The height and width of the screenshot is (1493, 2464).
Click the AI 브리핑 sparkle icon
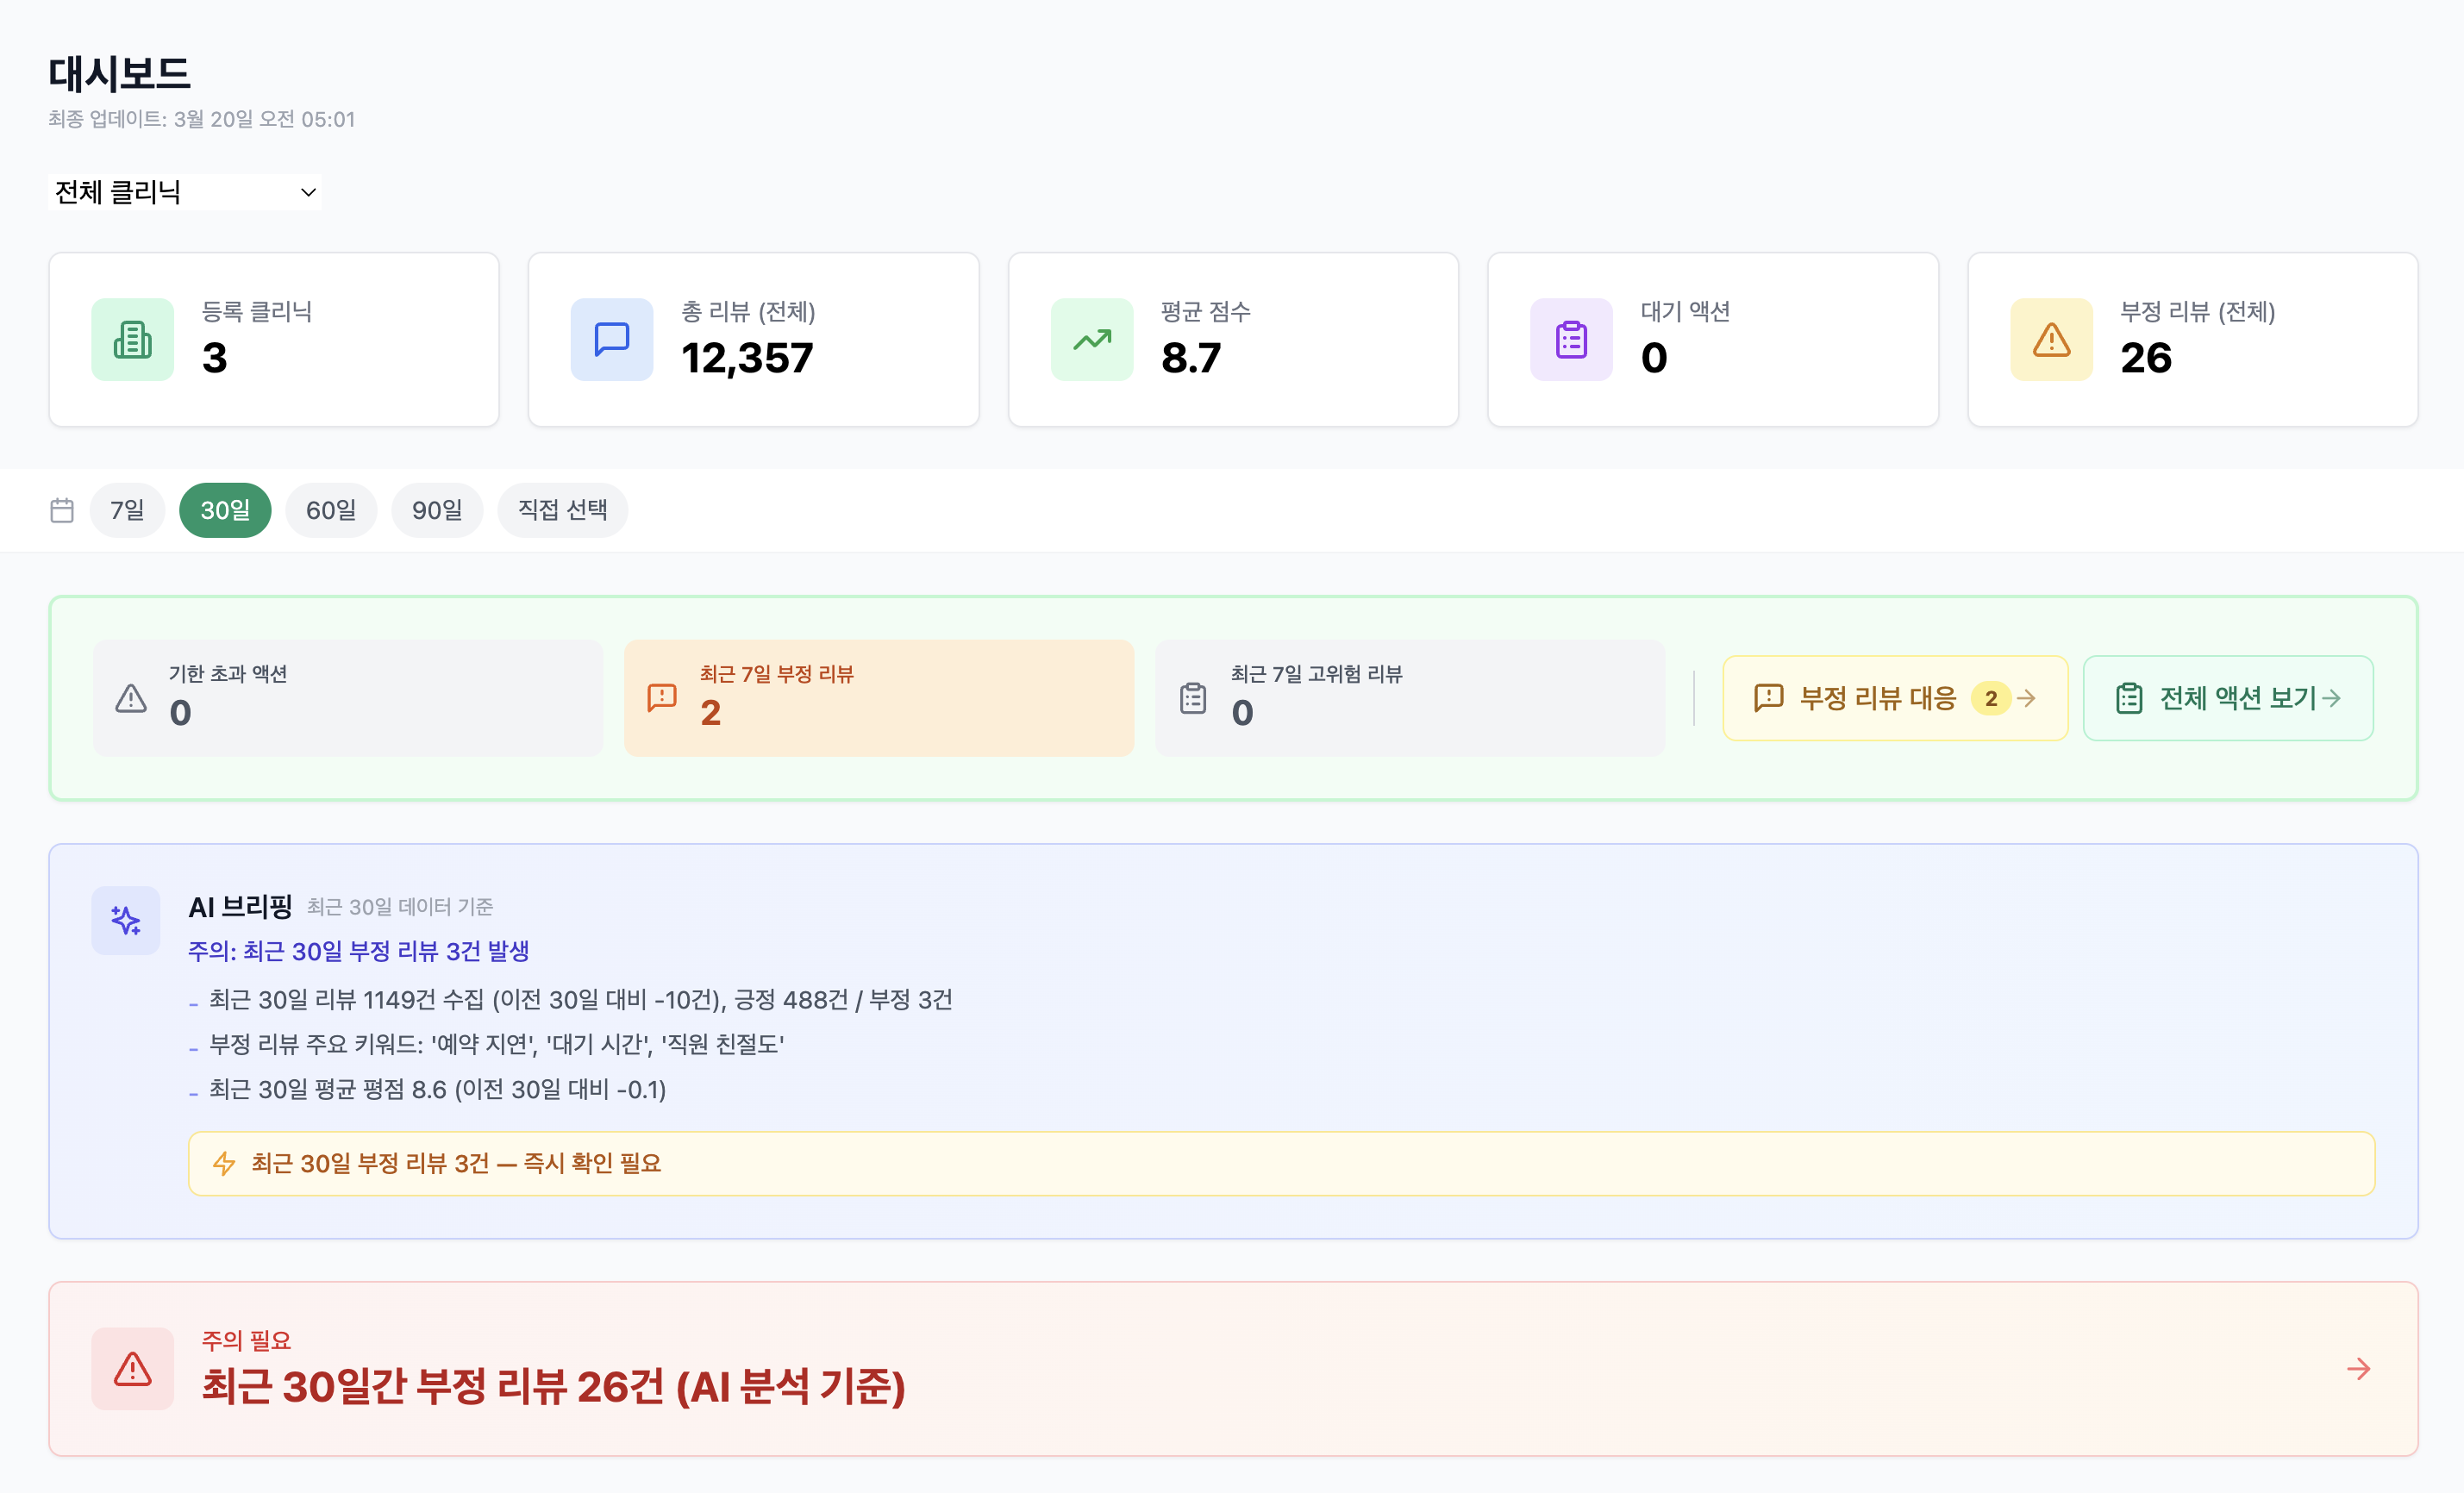coord(126,920)
